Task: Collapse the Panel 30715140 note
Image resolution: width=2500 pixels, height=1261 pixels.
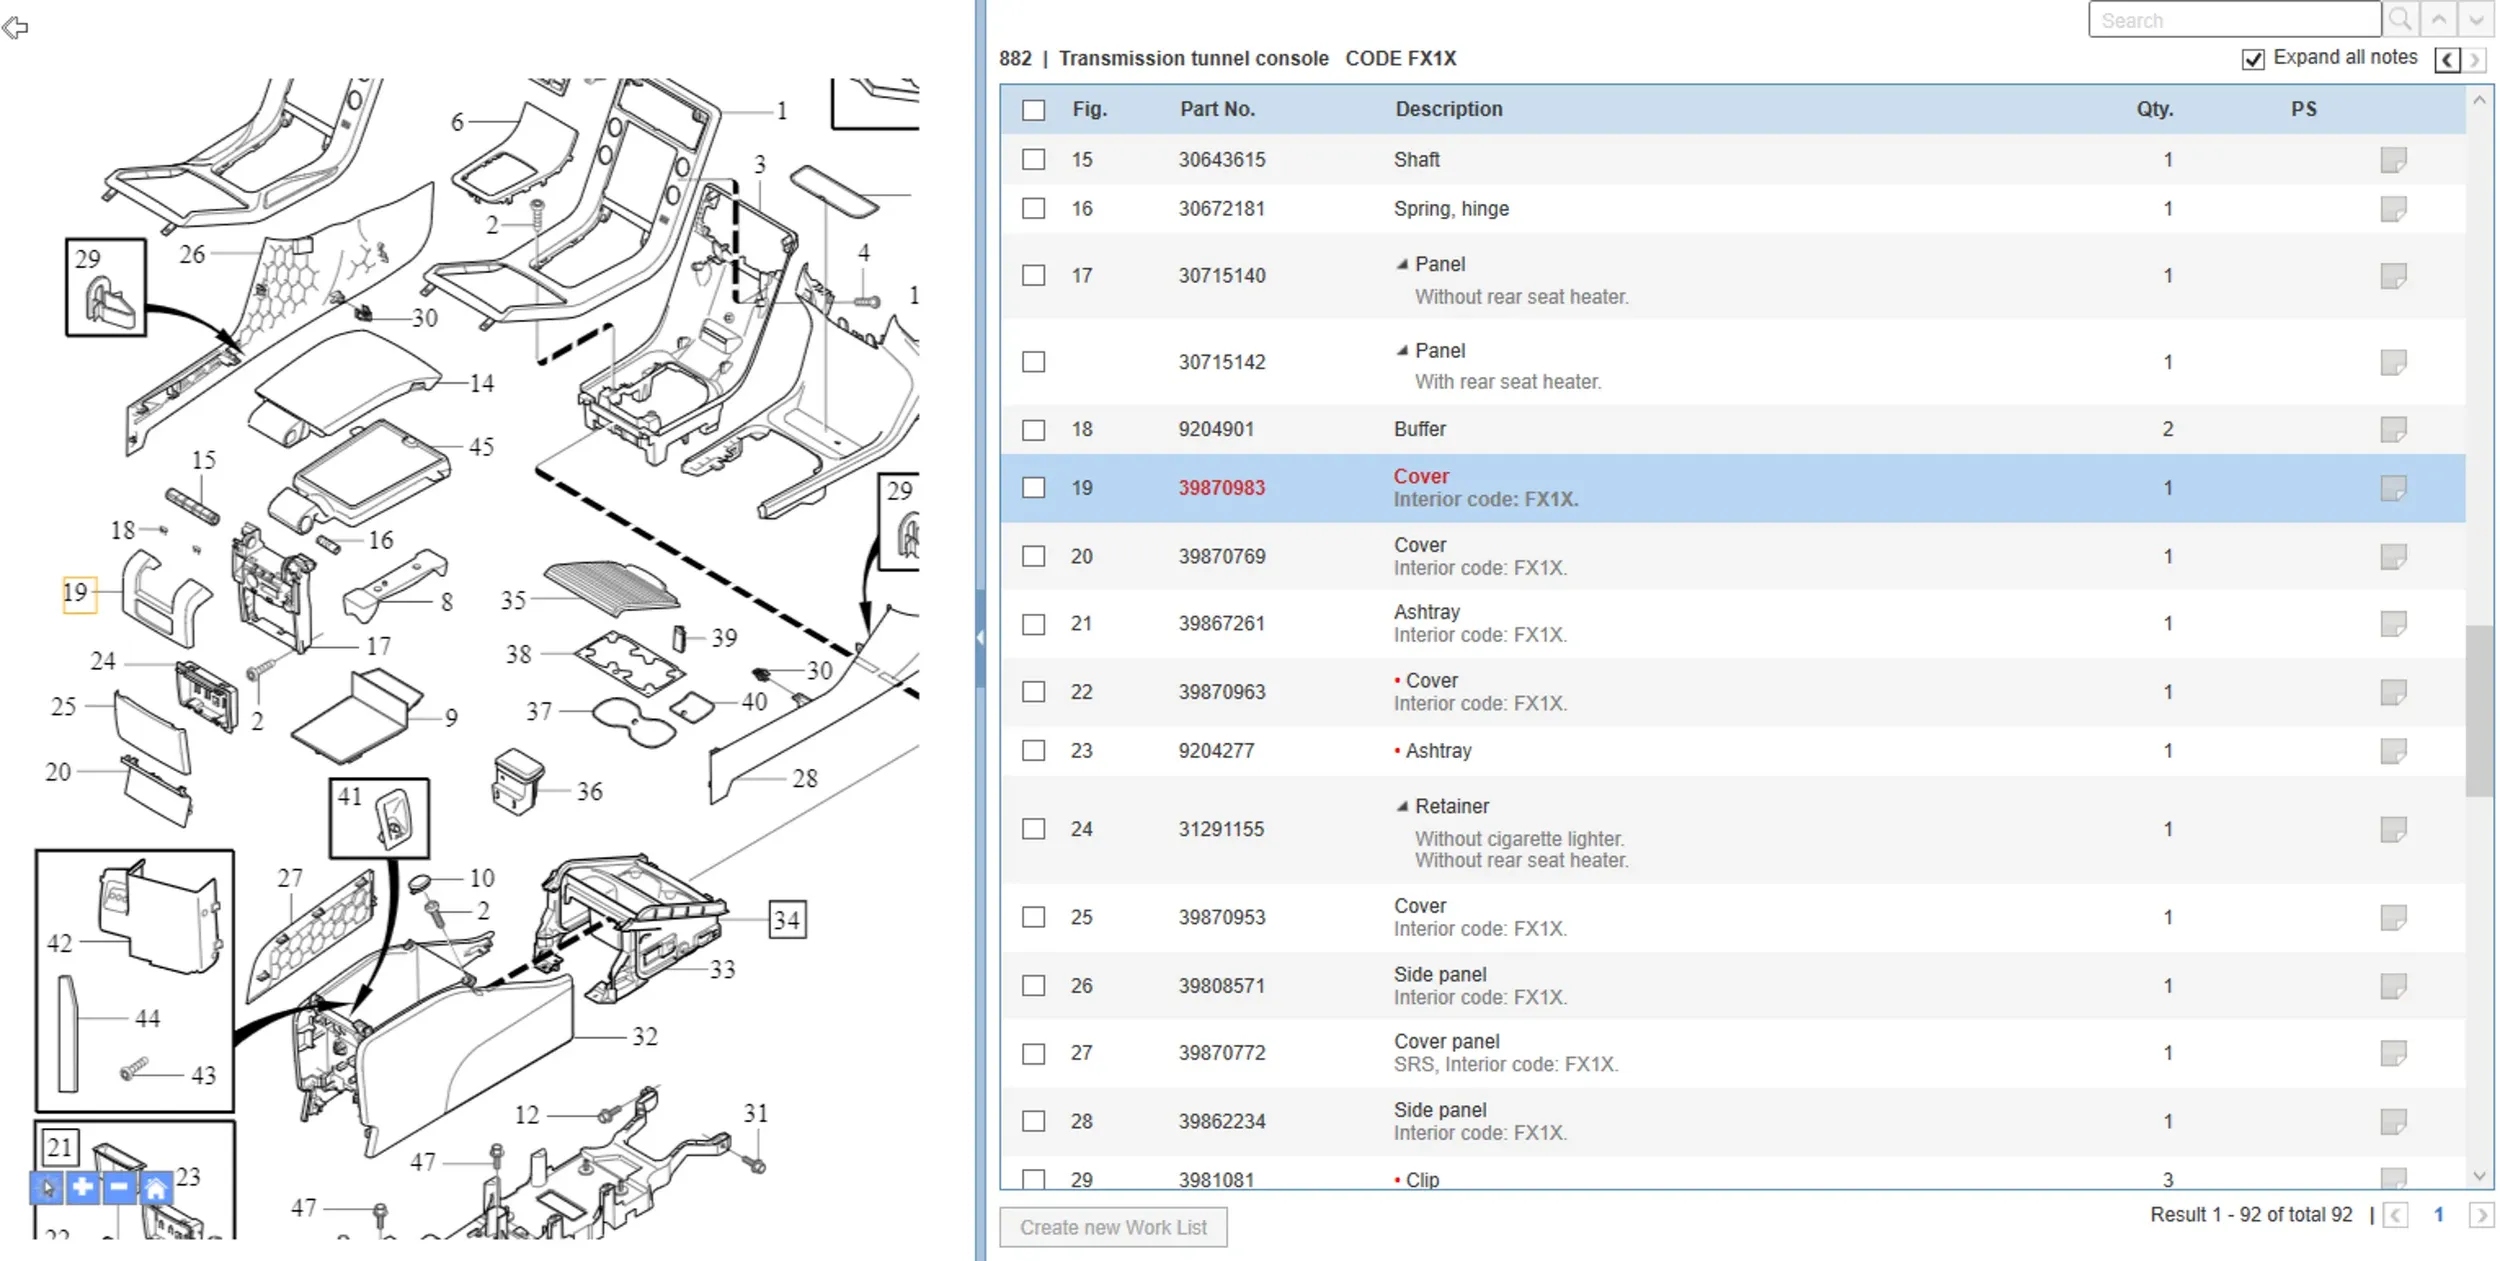Action: [1402, 265]
